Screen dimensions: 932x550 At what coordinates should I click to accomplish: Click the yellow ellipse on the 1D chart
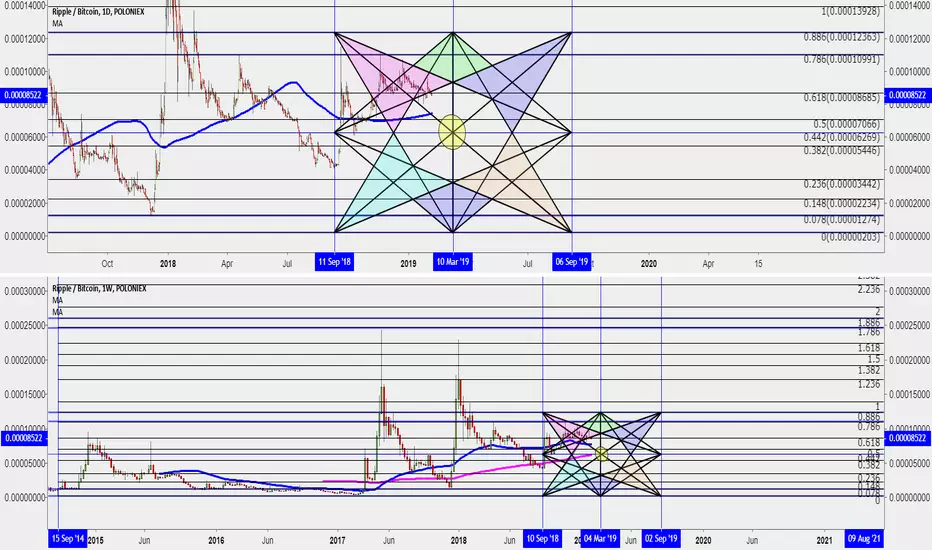click(452, 132)
